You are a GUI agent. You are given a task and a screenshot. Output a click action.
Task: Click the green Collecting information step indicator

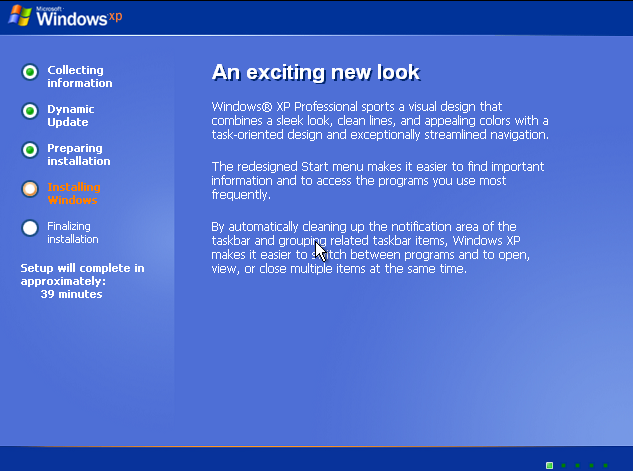(x=30, y=71)
